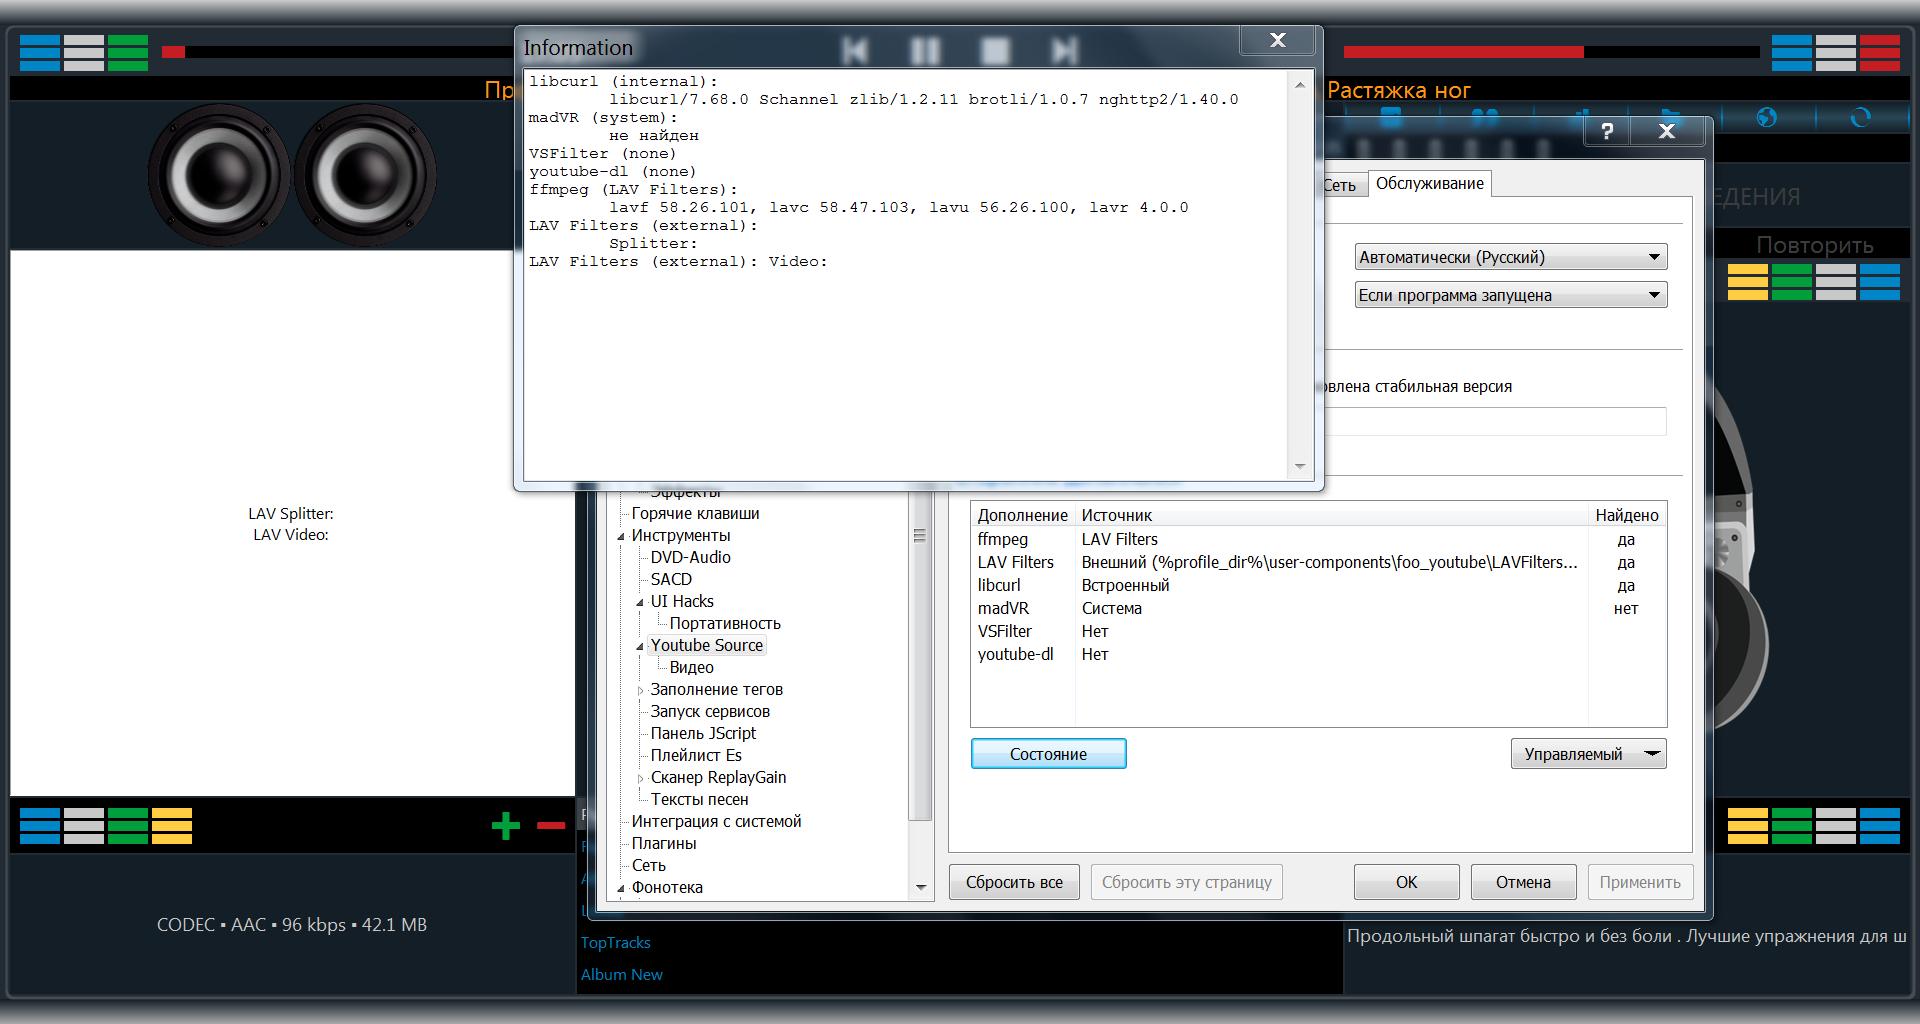This screenshot has width=1920, height=1024.
Task: Click the top-left green striped button
Action: pos(128,53)
